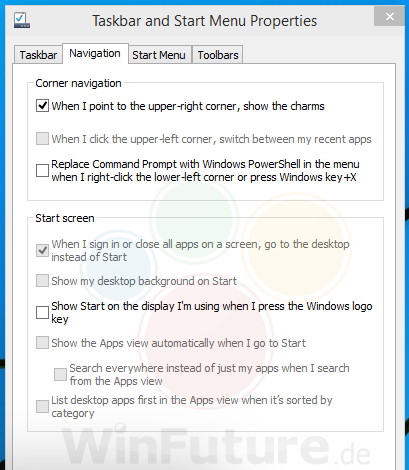Check Show my desktop background on Start
Viewport: 409px width, 470px height.
coord(42,281)
